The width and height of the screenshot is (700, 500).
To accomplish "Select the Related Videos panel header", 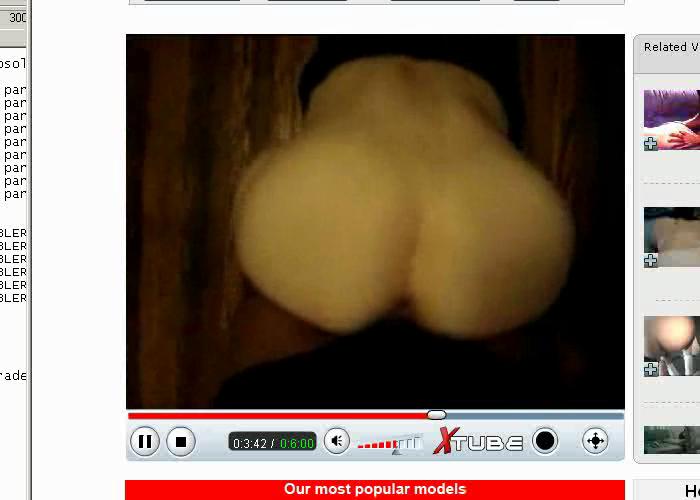I will pyautogui.click(x=668, y=47).
